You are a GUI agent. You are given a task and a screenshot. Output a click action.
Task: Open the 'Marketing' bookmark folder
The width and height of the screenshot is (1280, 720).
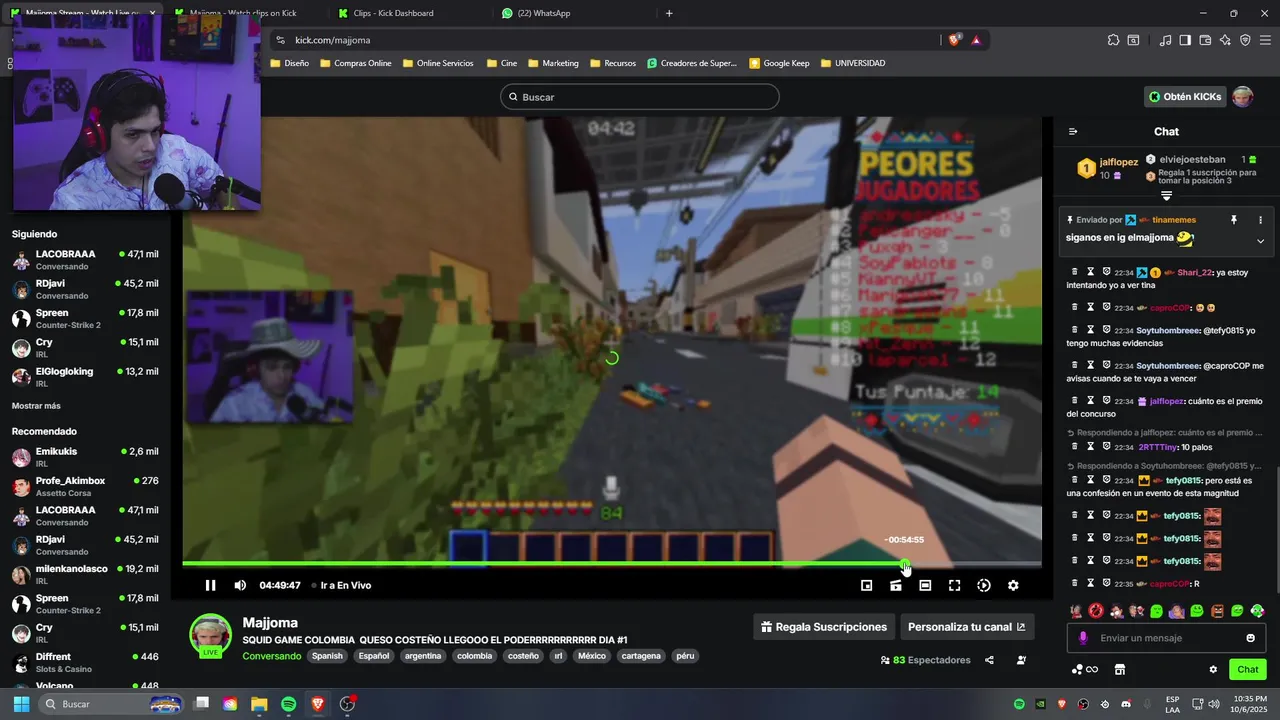[x=553, y=63]
